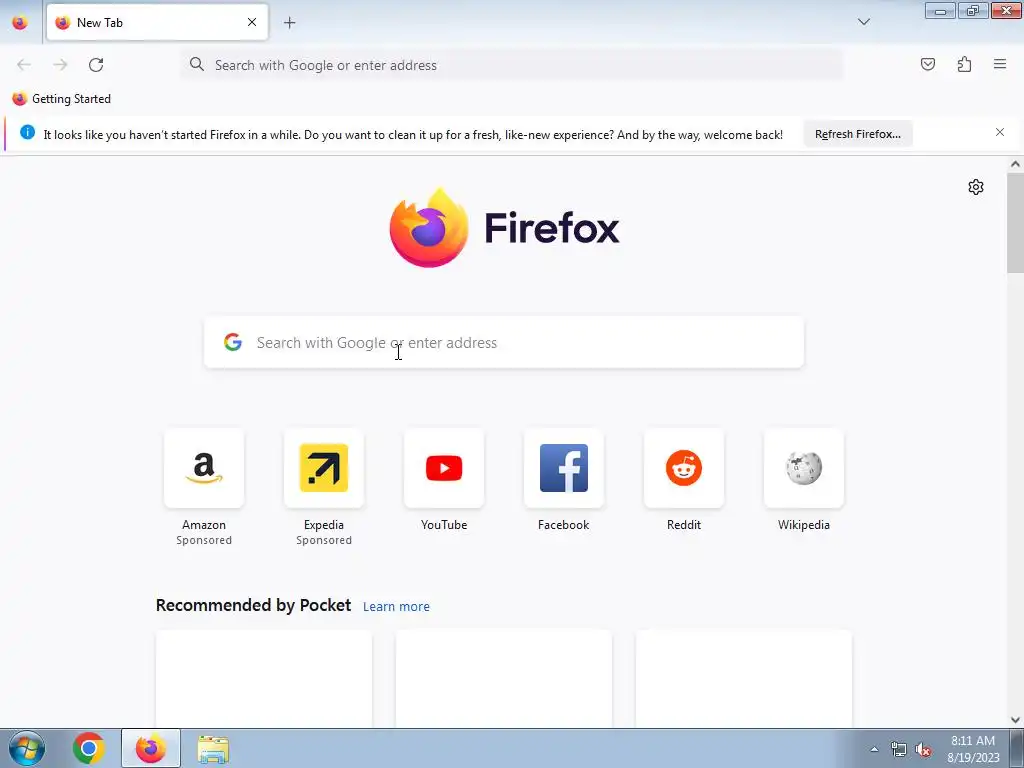Dismiss the welcome back notification bar
Screen dimensions: 1024x768
999,133
